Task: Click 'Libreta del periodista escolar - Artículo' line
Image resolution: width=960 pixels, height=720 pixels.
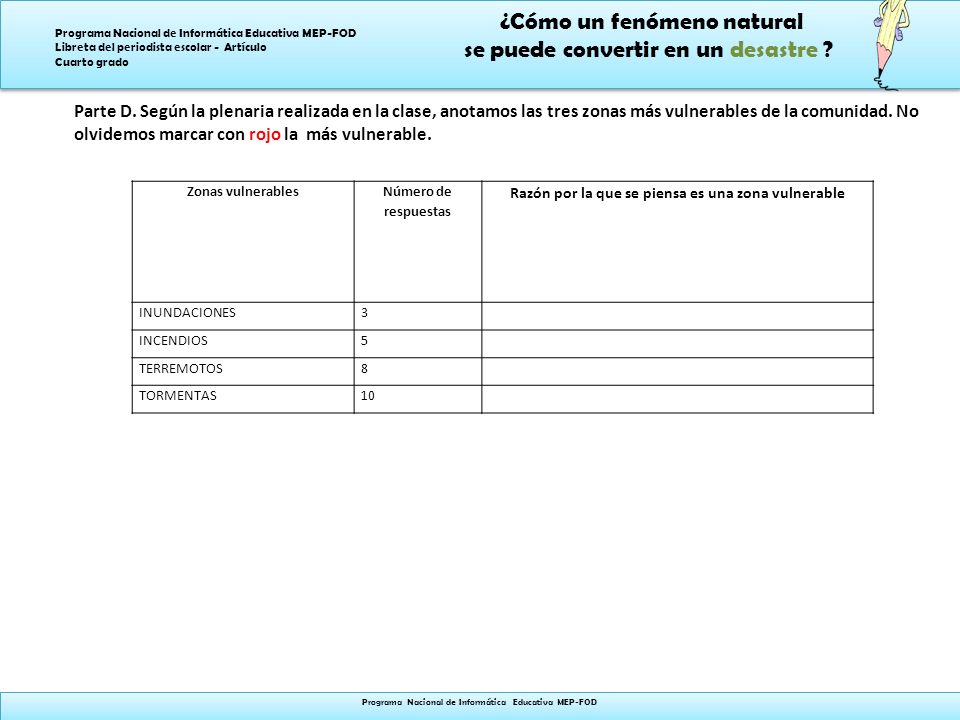Action: [160, 47]
